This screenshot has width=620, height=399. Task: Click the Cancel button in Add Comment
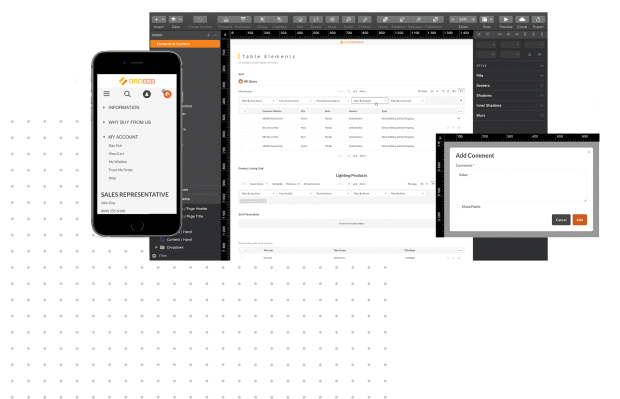pos(561,219)
